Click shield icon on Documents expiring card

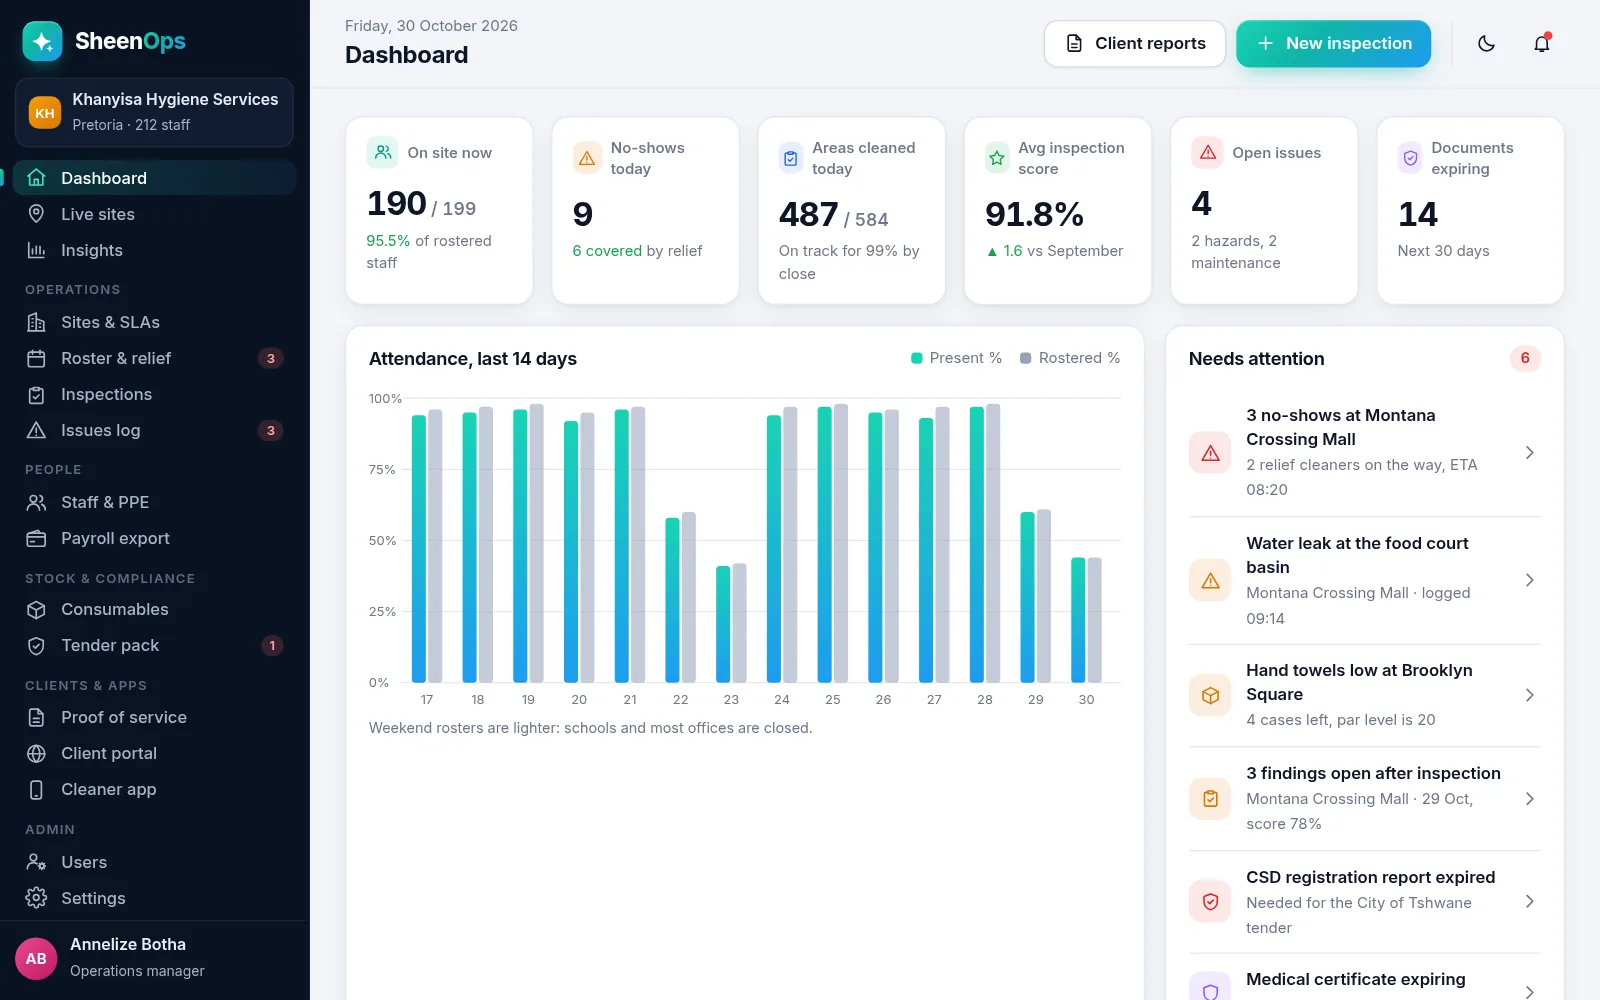click(x=1410, y=158)
